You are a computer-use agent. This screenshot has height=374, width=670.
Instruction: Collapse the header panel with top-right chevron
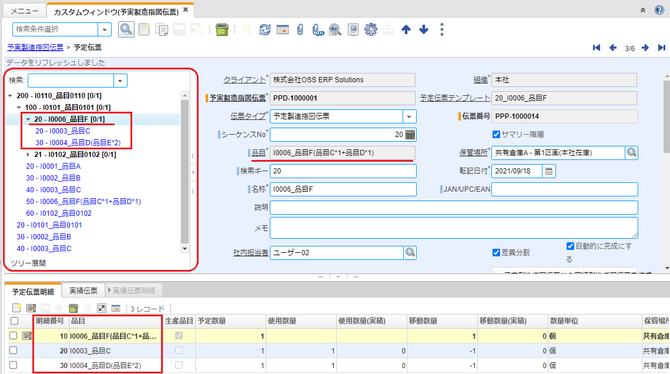pos(643,10)
